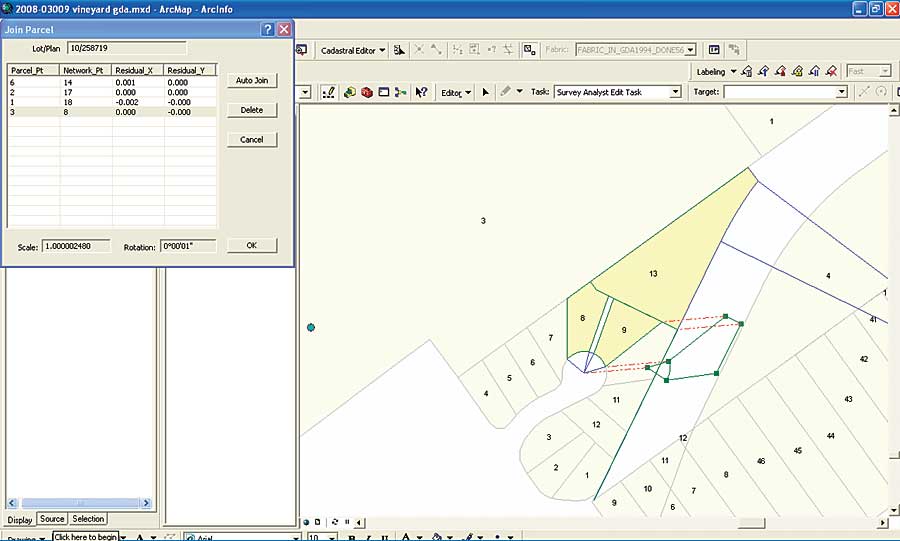Click the table of contents horizontal scrollbar
Viewport: 900px width, 541px height.
point(80,503)
